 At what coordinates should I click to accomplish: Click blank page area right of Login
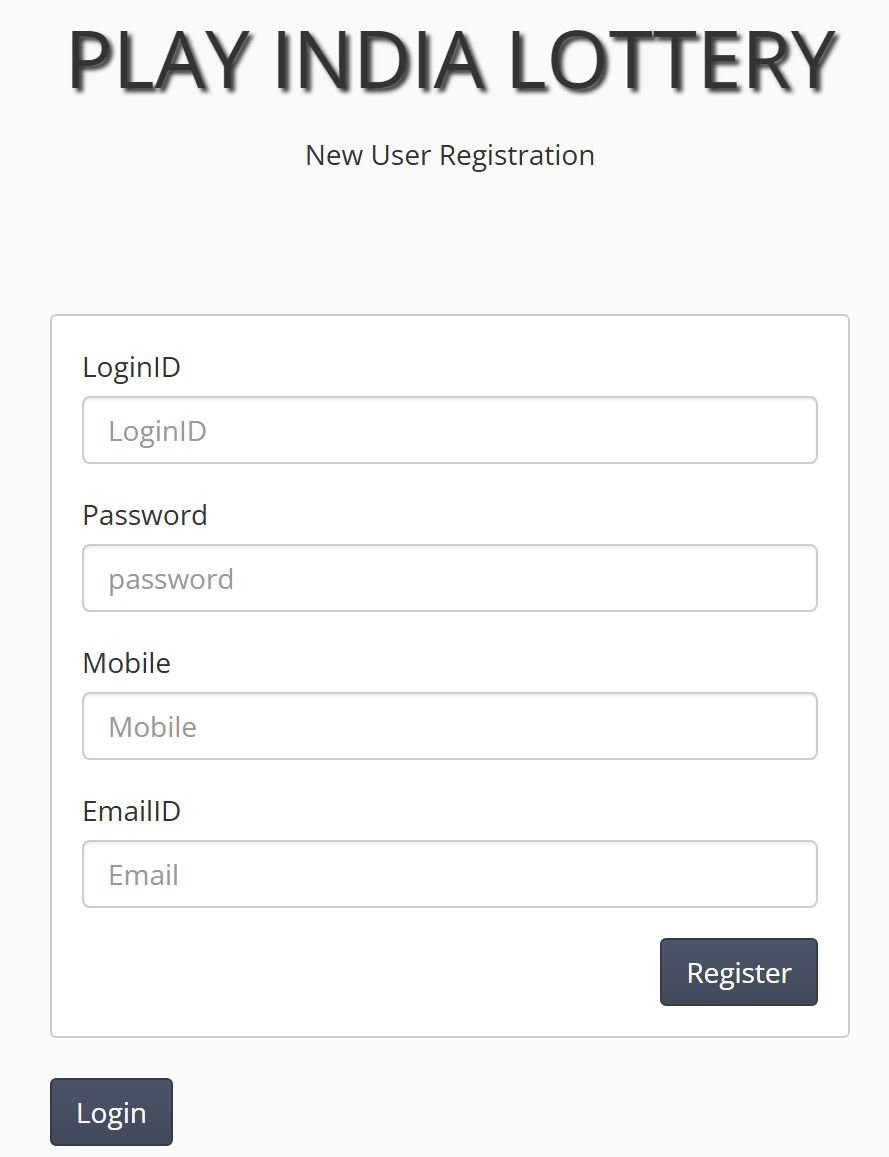pos(516,1112)
